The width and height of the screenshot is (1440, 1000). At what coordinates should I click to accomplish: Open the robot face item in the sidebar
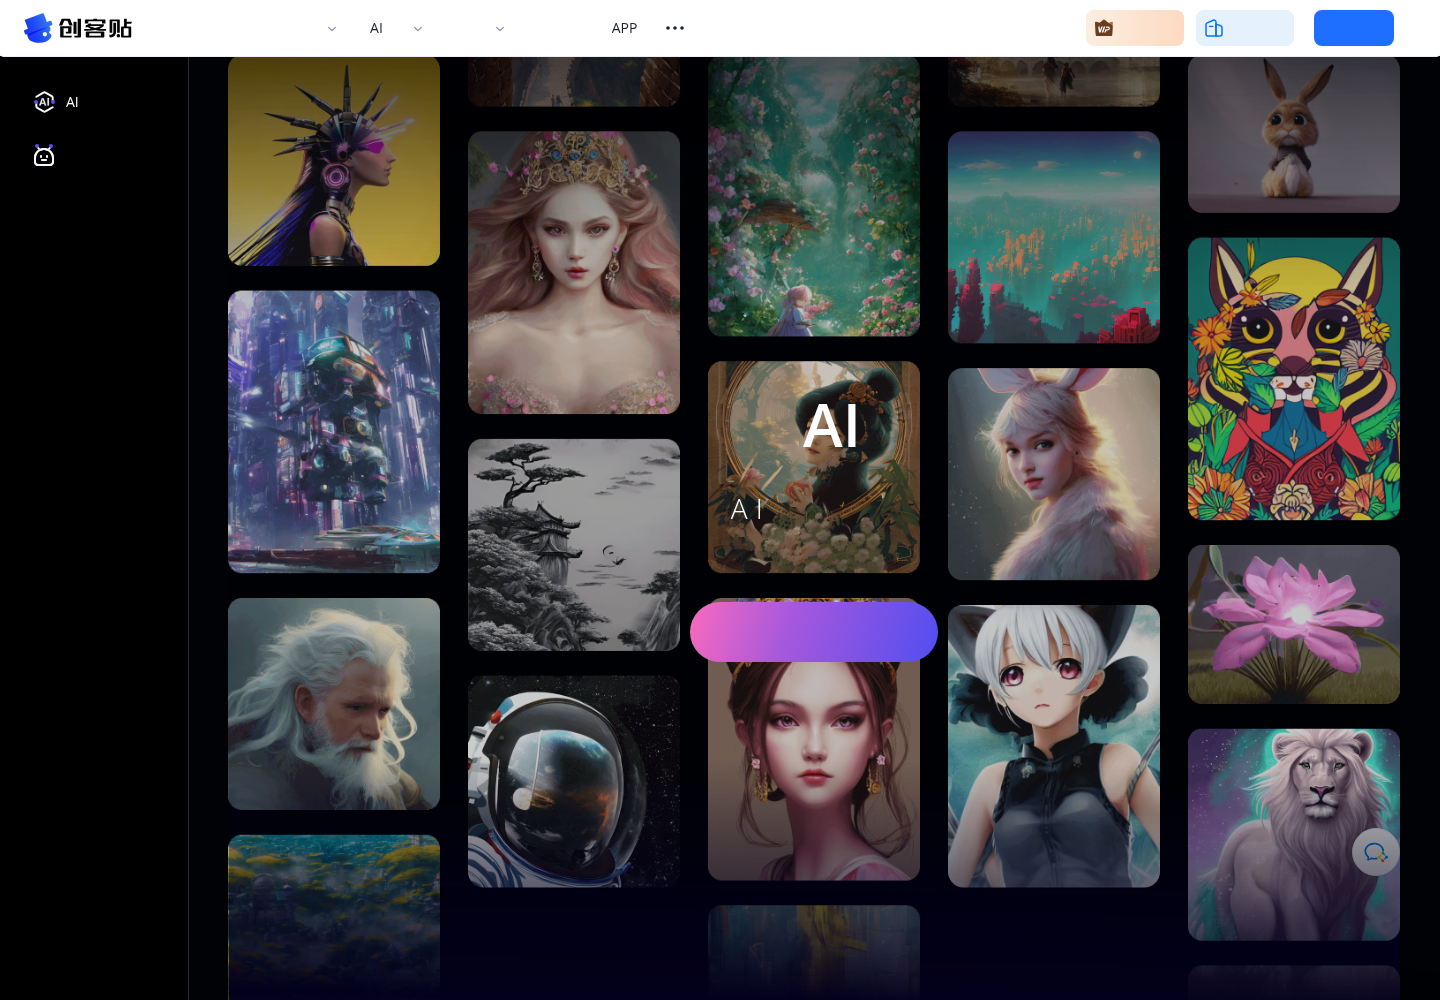pos(44,155)
